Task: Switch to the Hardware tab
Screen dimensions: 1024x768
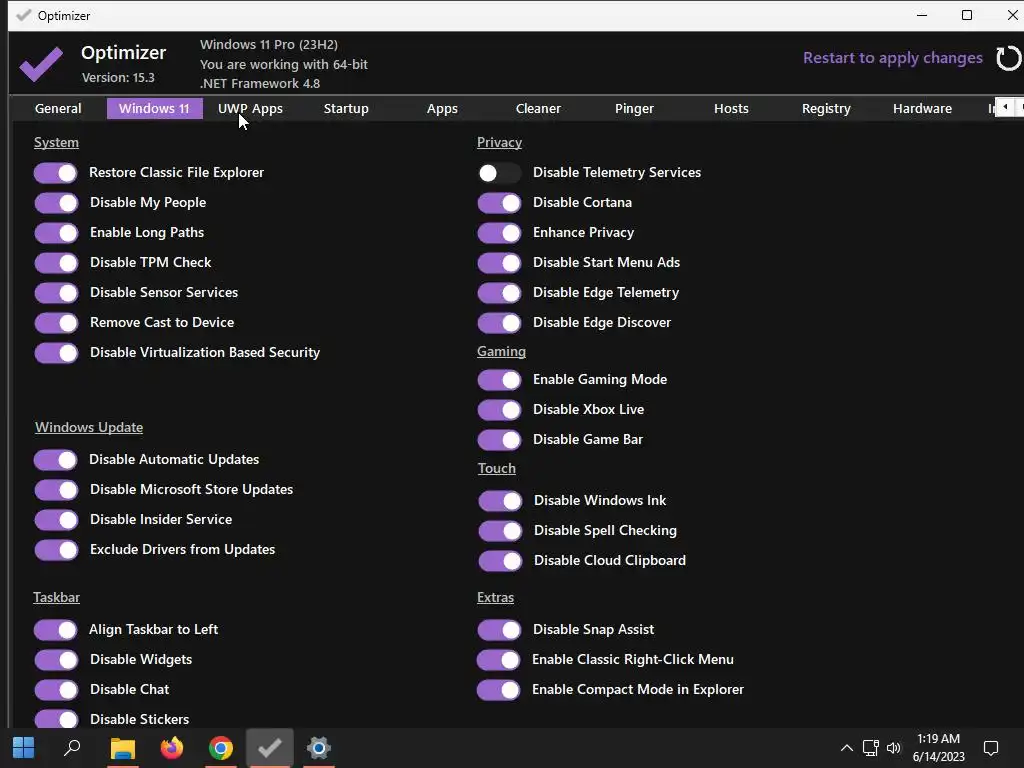Action: [922, 108]
